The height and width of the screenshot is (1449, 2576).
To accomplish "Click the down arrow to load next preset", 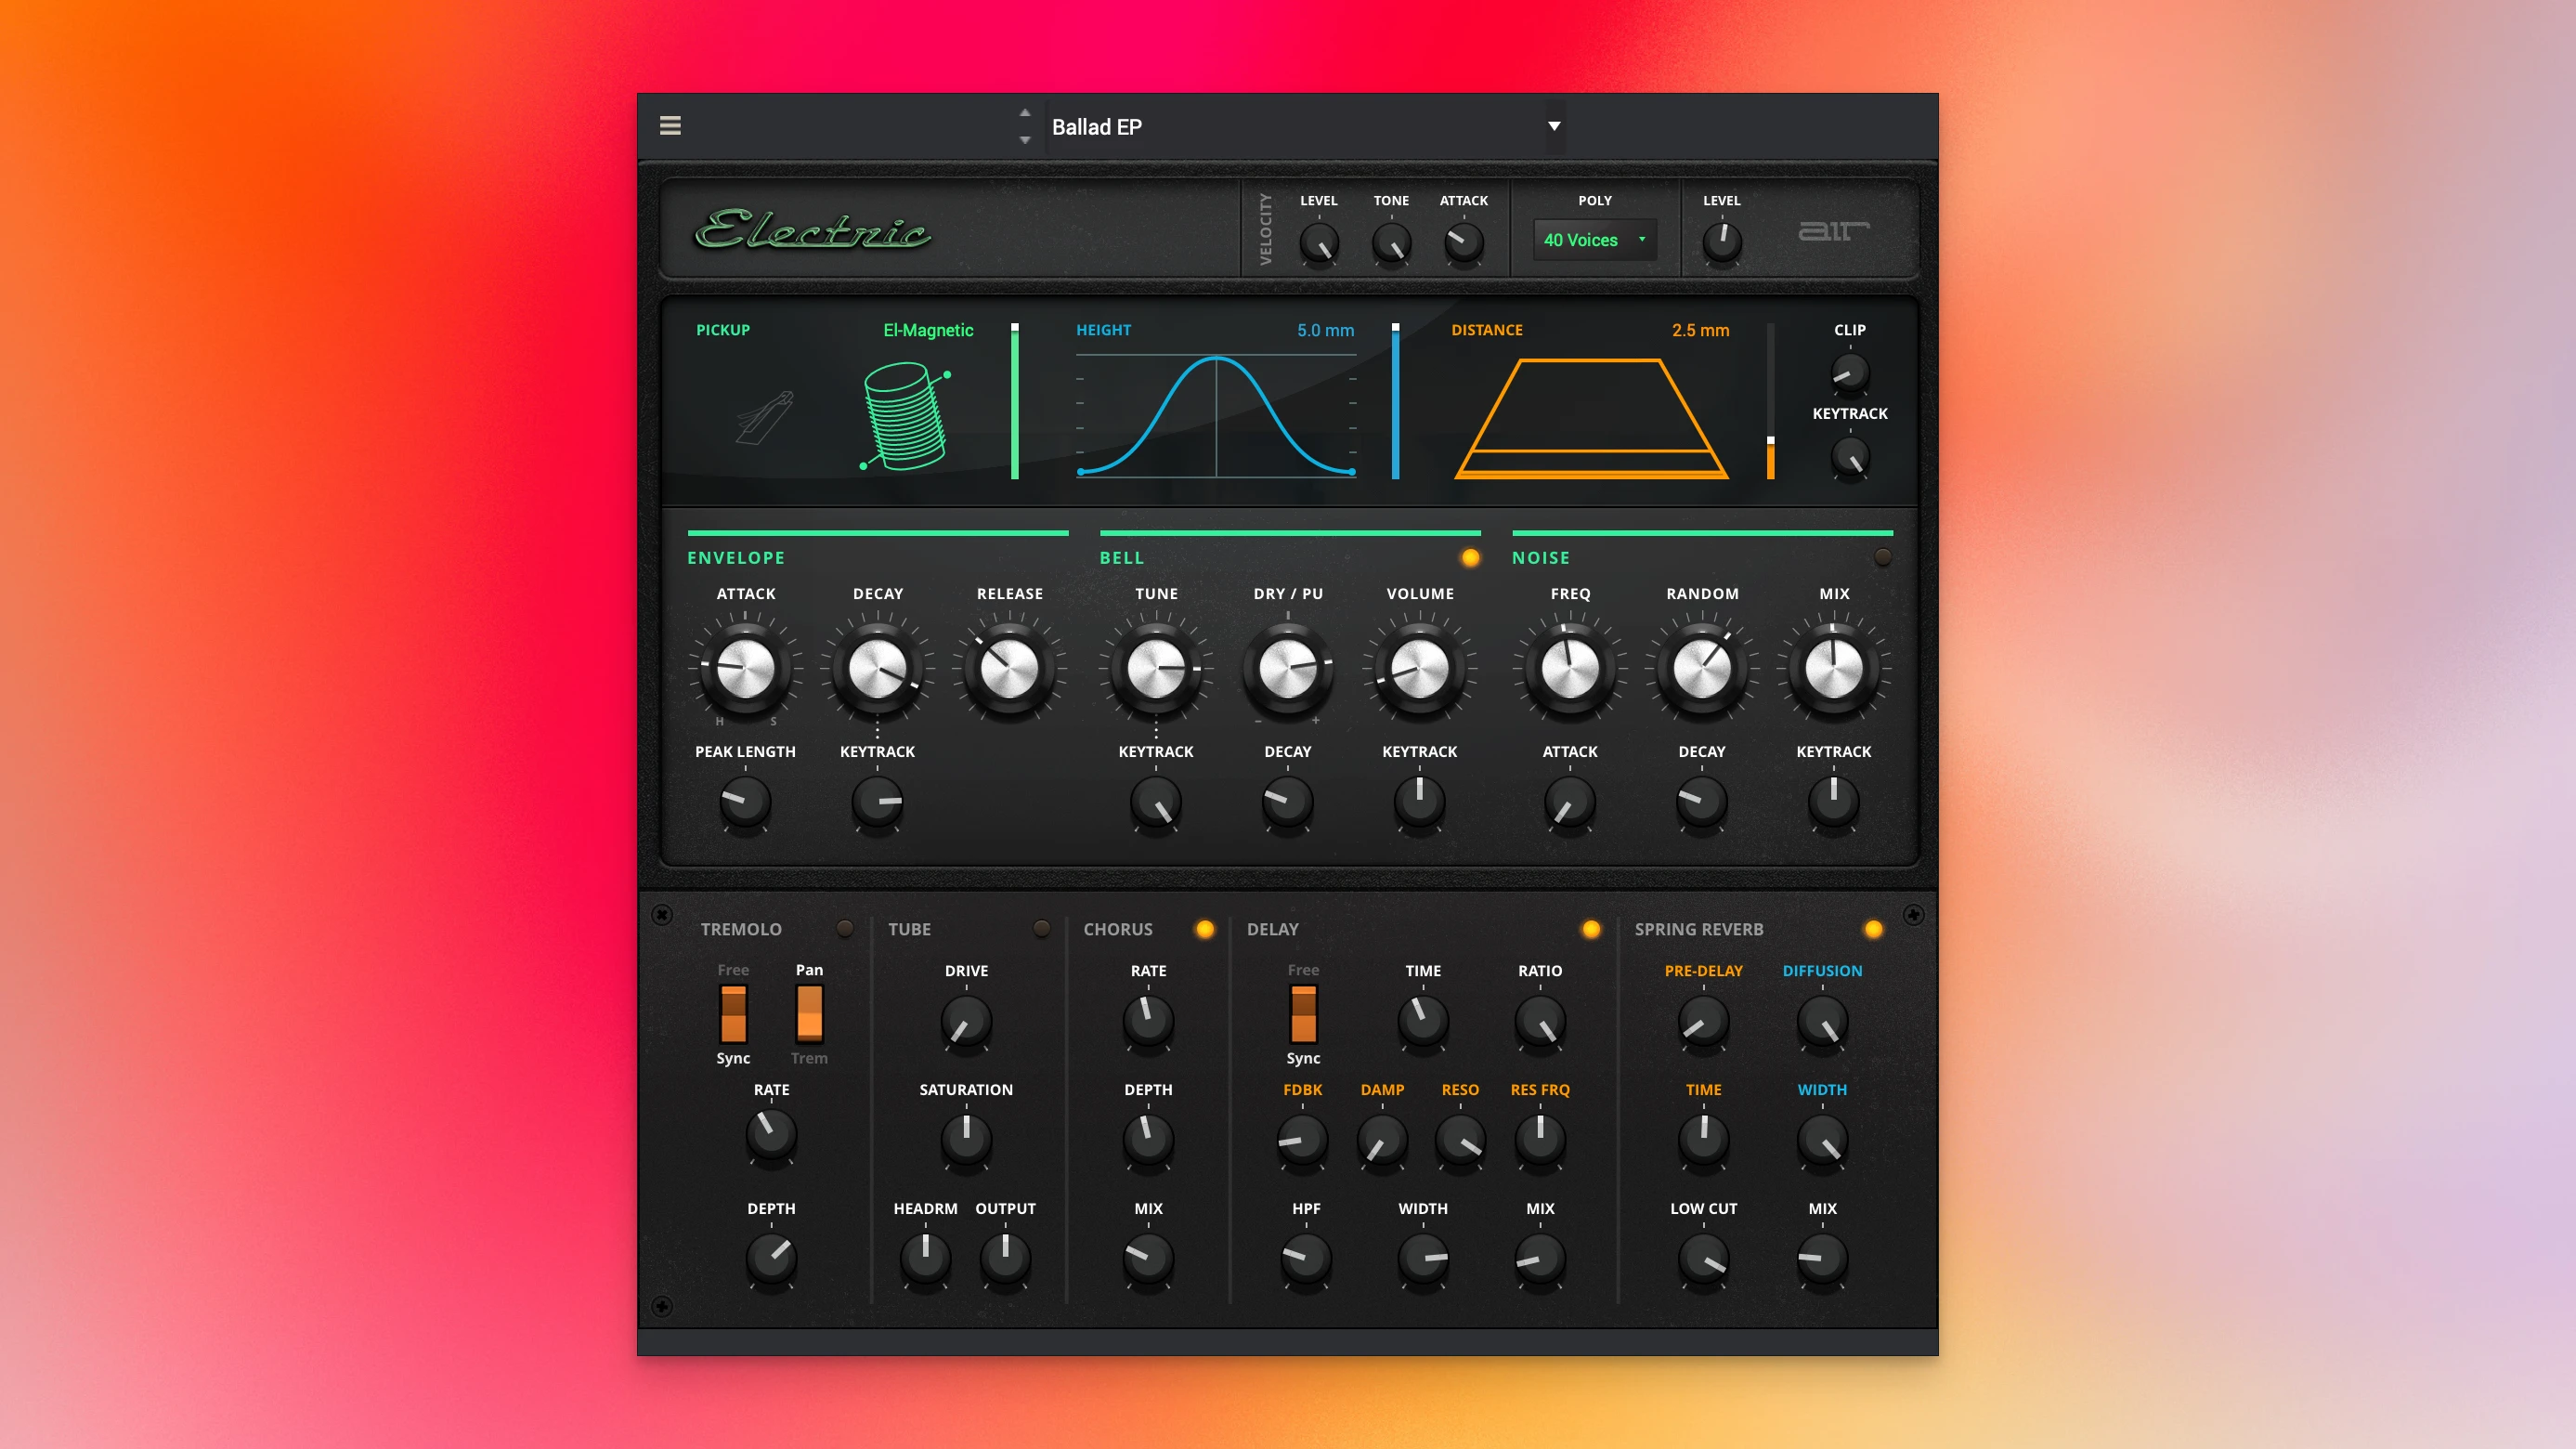I will pos(1025,140).
